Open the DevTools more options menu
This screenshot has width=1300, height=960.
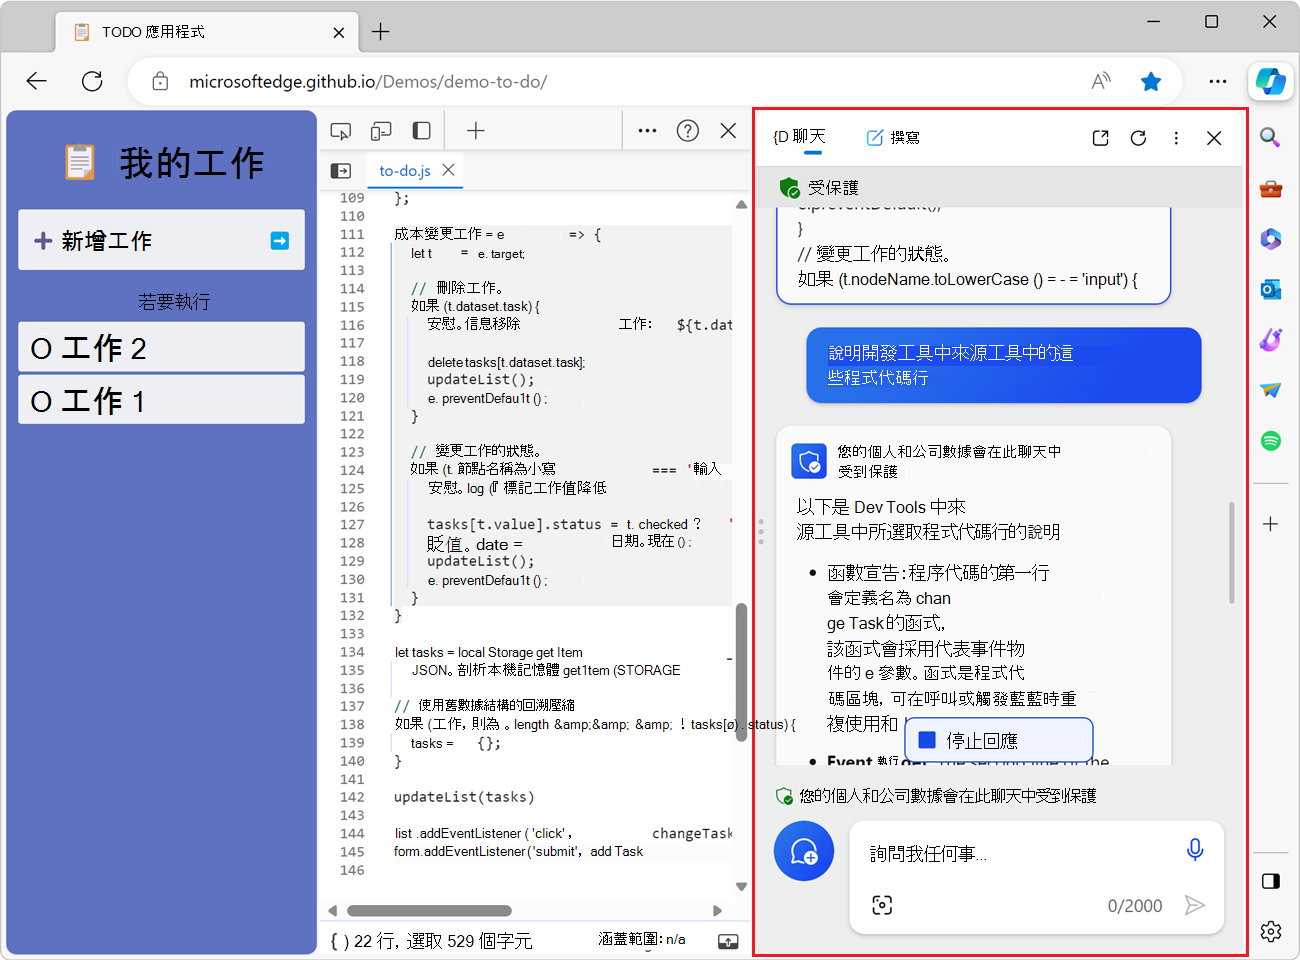click(x=647, y=130)
